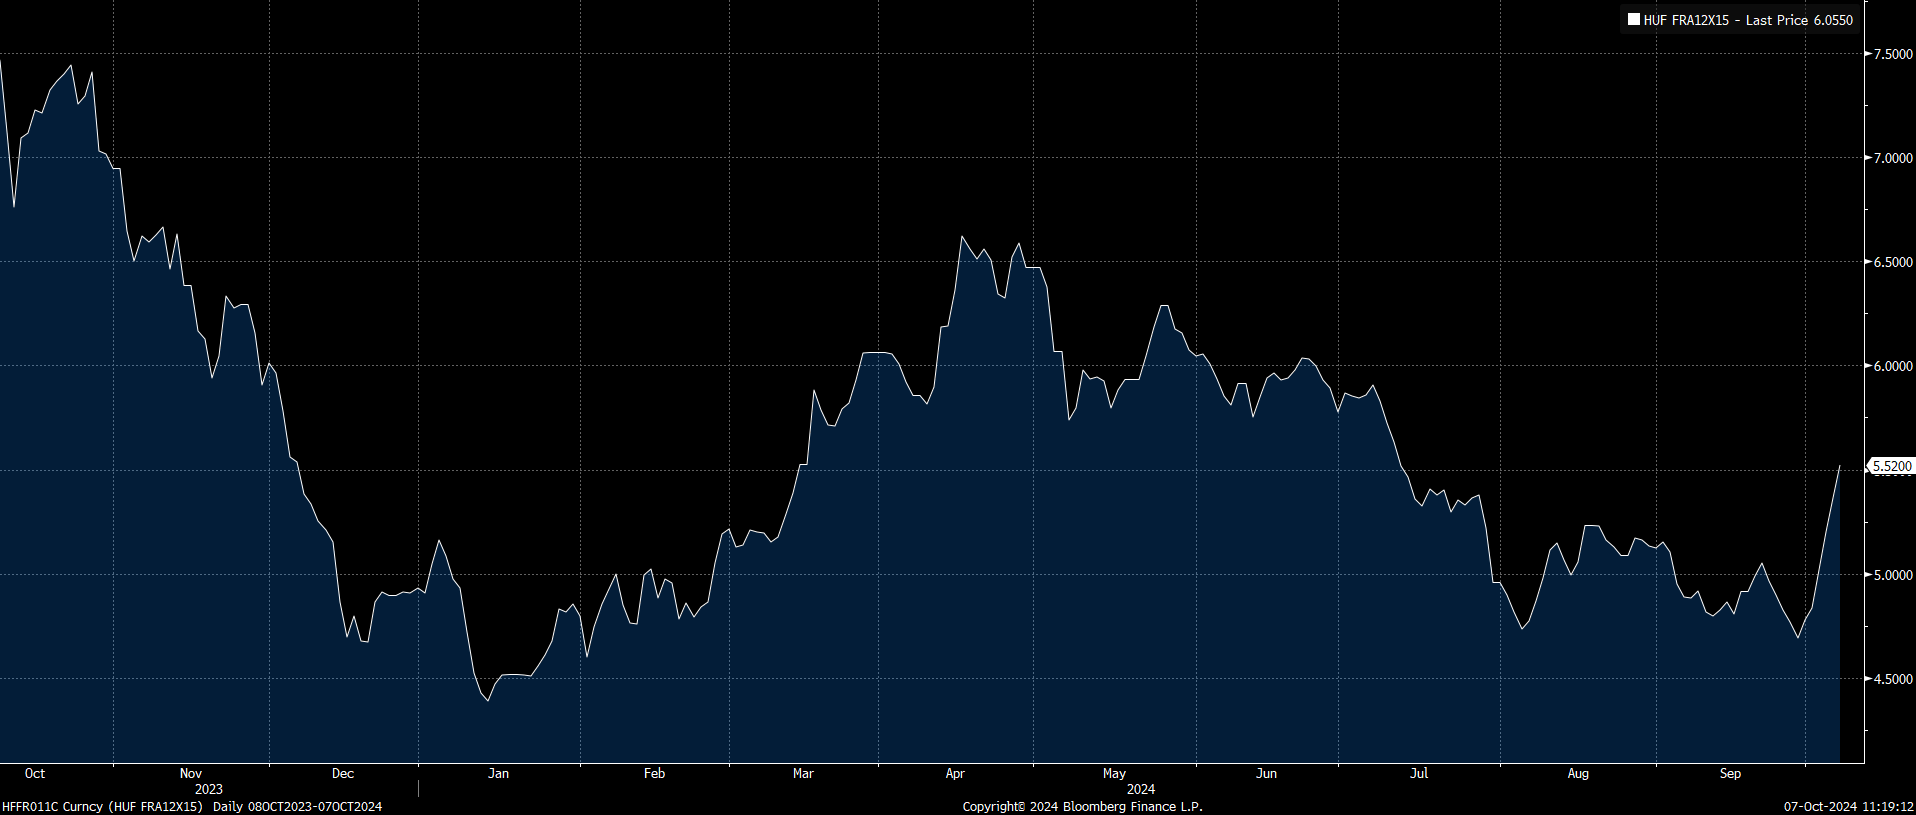Click the 7.0000 y-axis label
Image resolution: width=1916 pixels, height=815 pixels.
coord(1893,158)
